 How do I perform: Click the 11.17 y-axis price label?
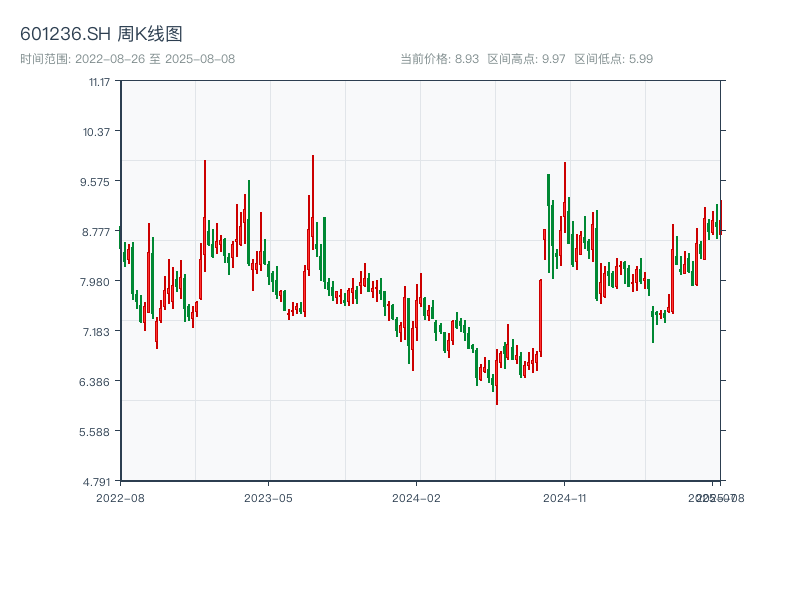(97, 82)
